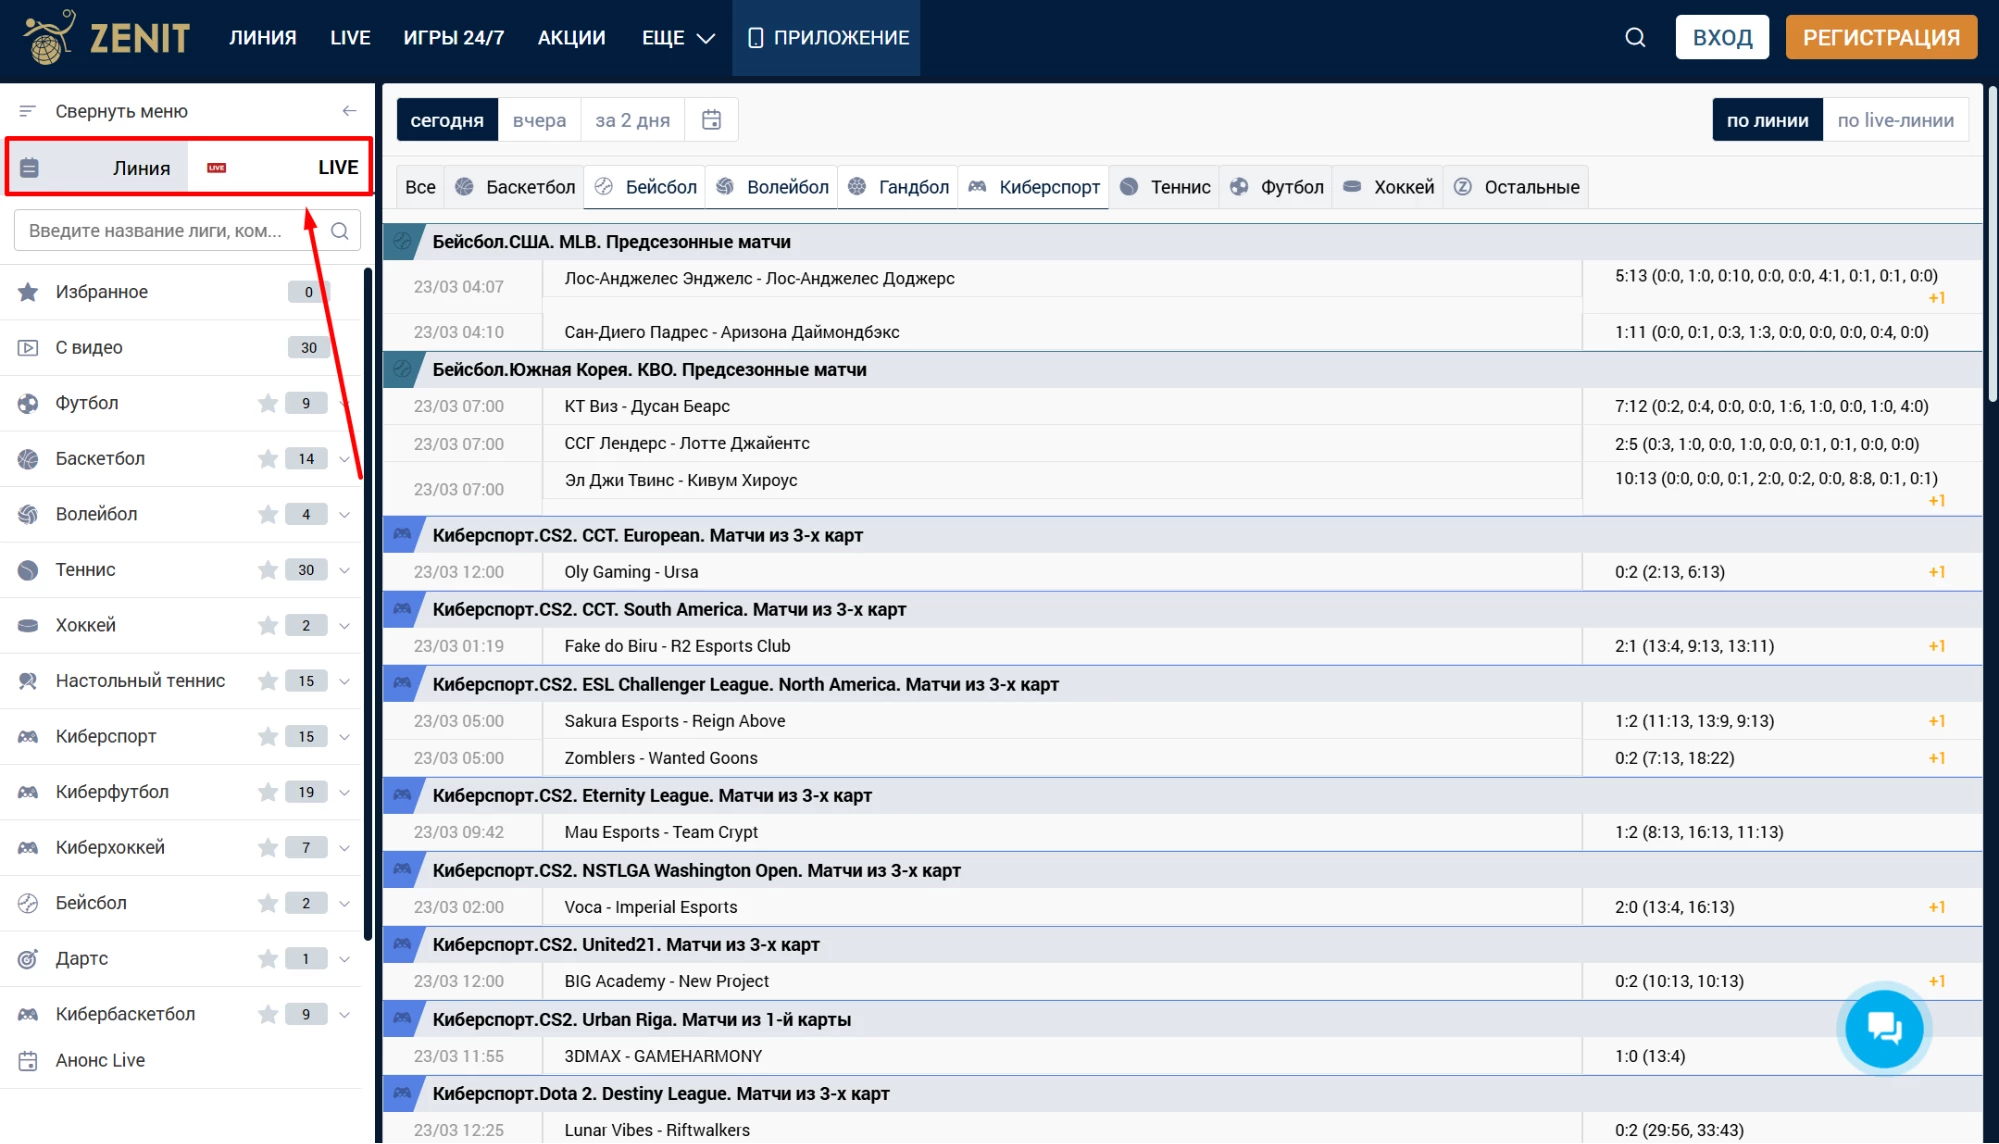Expand the Киберфутбол section
This screenshot has height=1144, width=1999.
(x=344, y=792)
